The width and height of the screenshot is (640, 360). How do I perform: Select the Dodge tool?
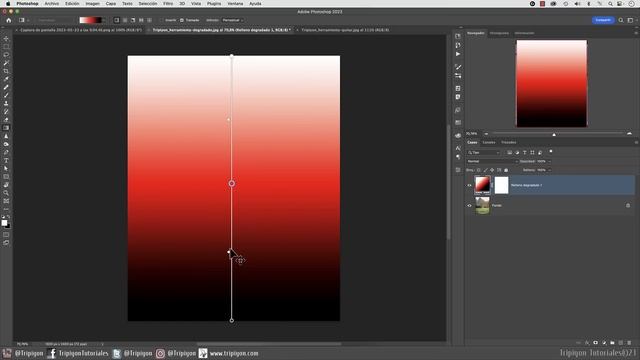(x=6, y=144)
